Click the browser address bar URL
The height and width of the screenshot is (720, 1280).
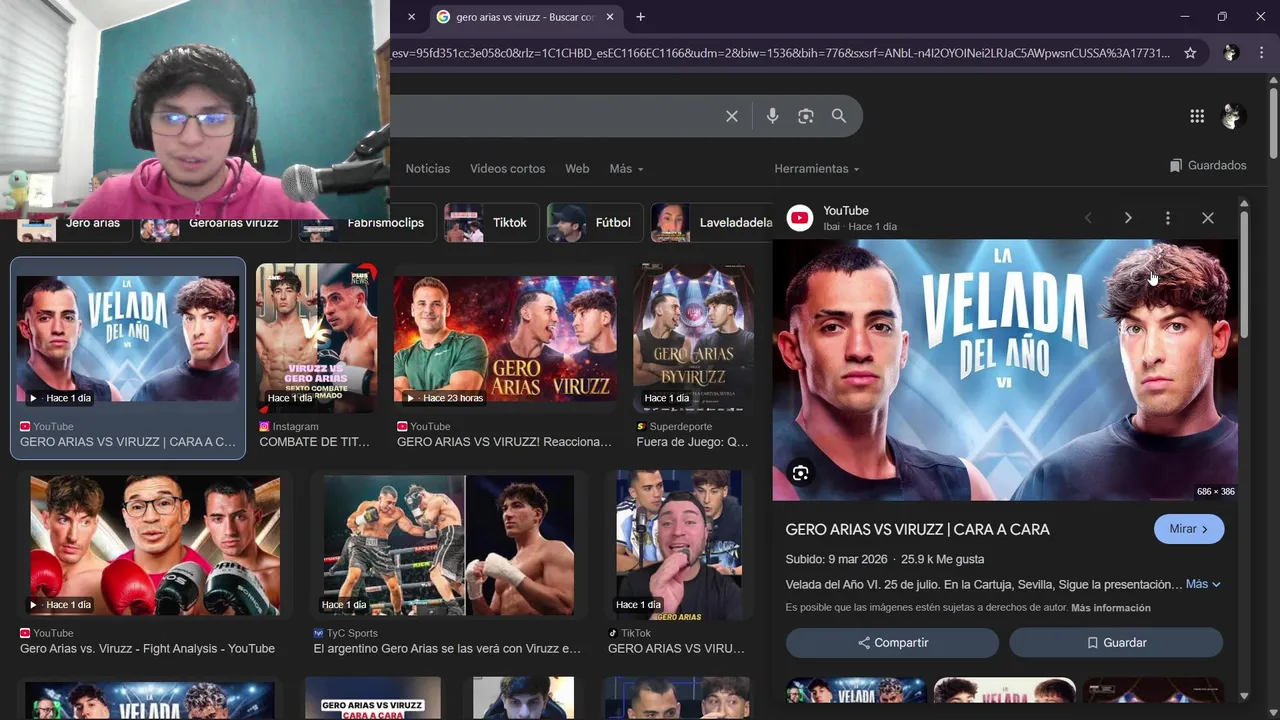[780, 53]
